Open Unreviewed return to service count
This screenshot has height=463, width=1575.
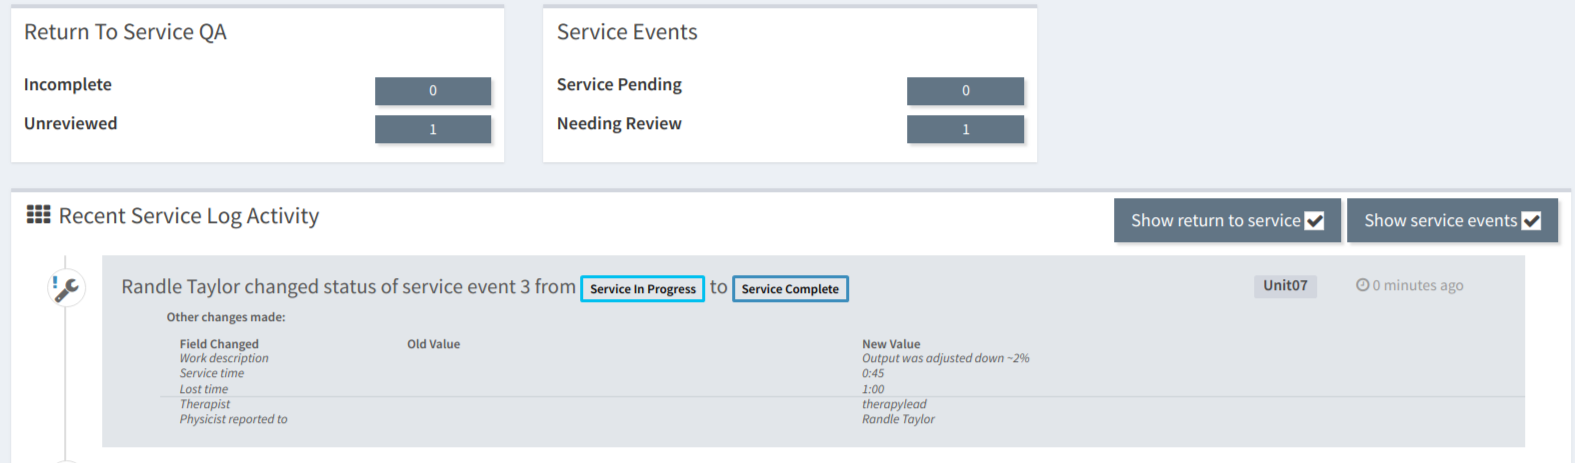tap(433, 129)
